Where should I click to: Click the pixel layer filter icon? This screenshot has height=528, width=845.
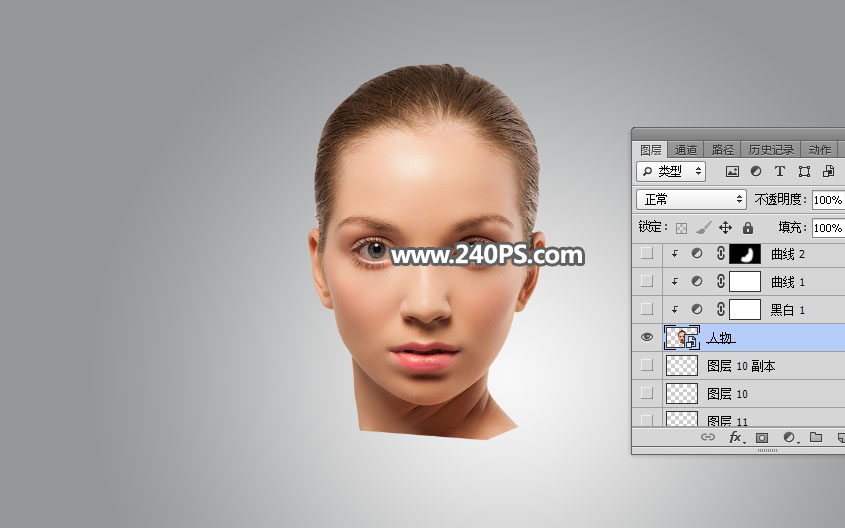732,172
